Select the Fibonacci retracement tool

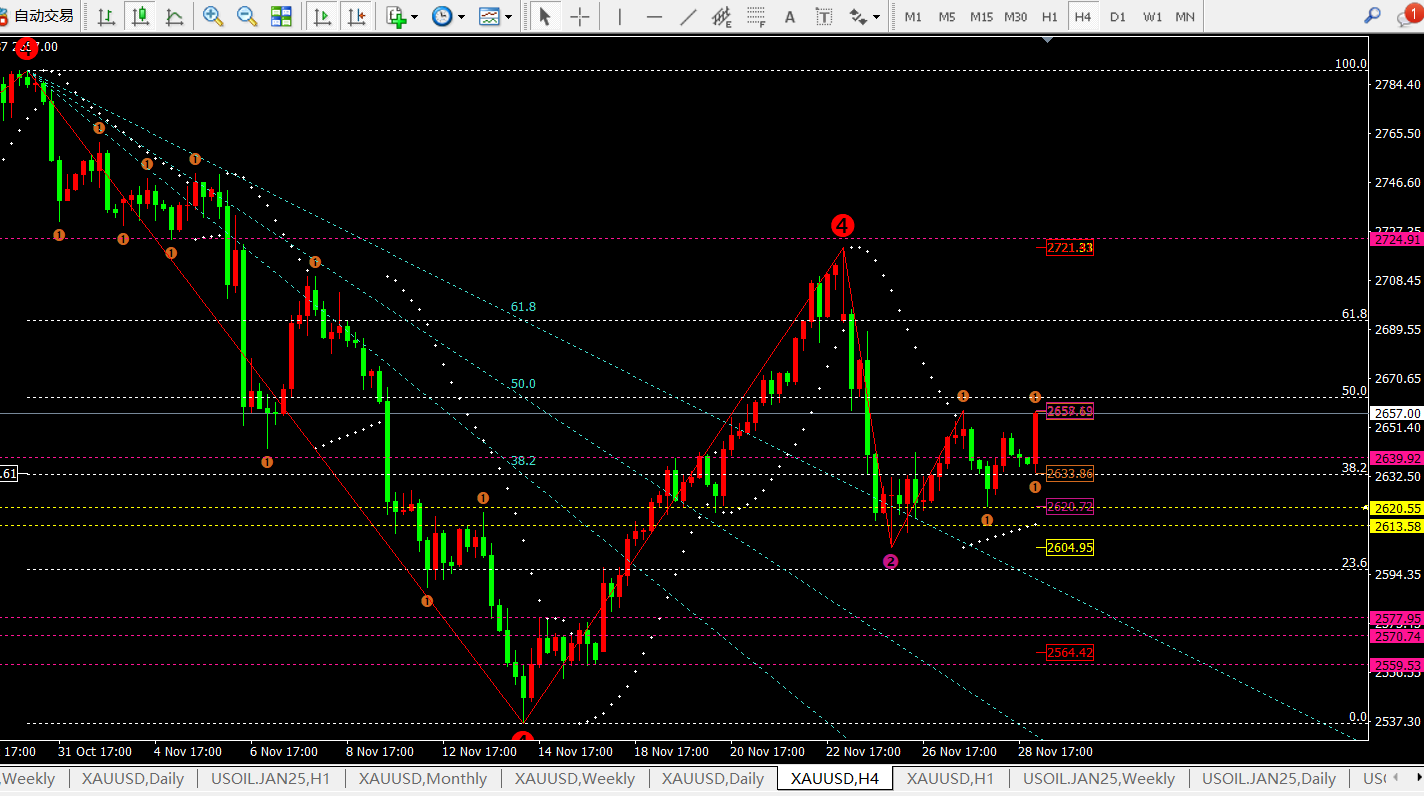pyautogui.click(x=756, y=16)
